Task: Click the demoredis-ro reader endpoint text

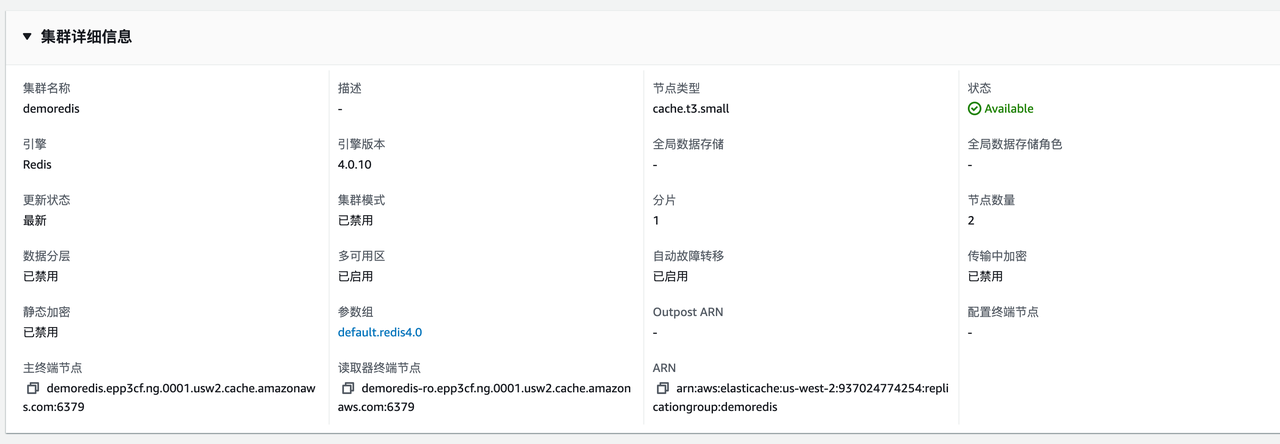Action: (x=495, y=388)
